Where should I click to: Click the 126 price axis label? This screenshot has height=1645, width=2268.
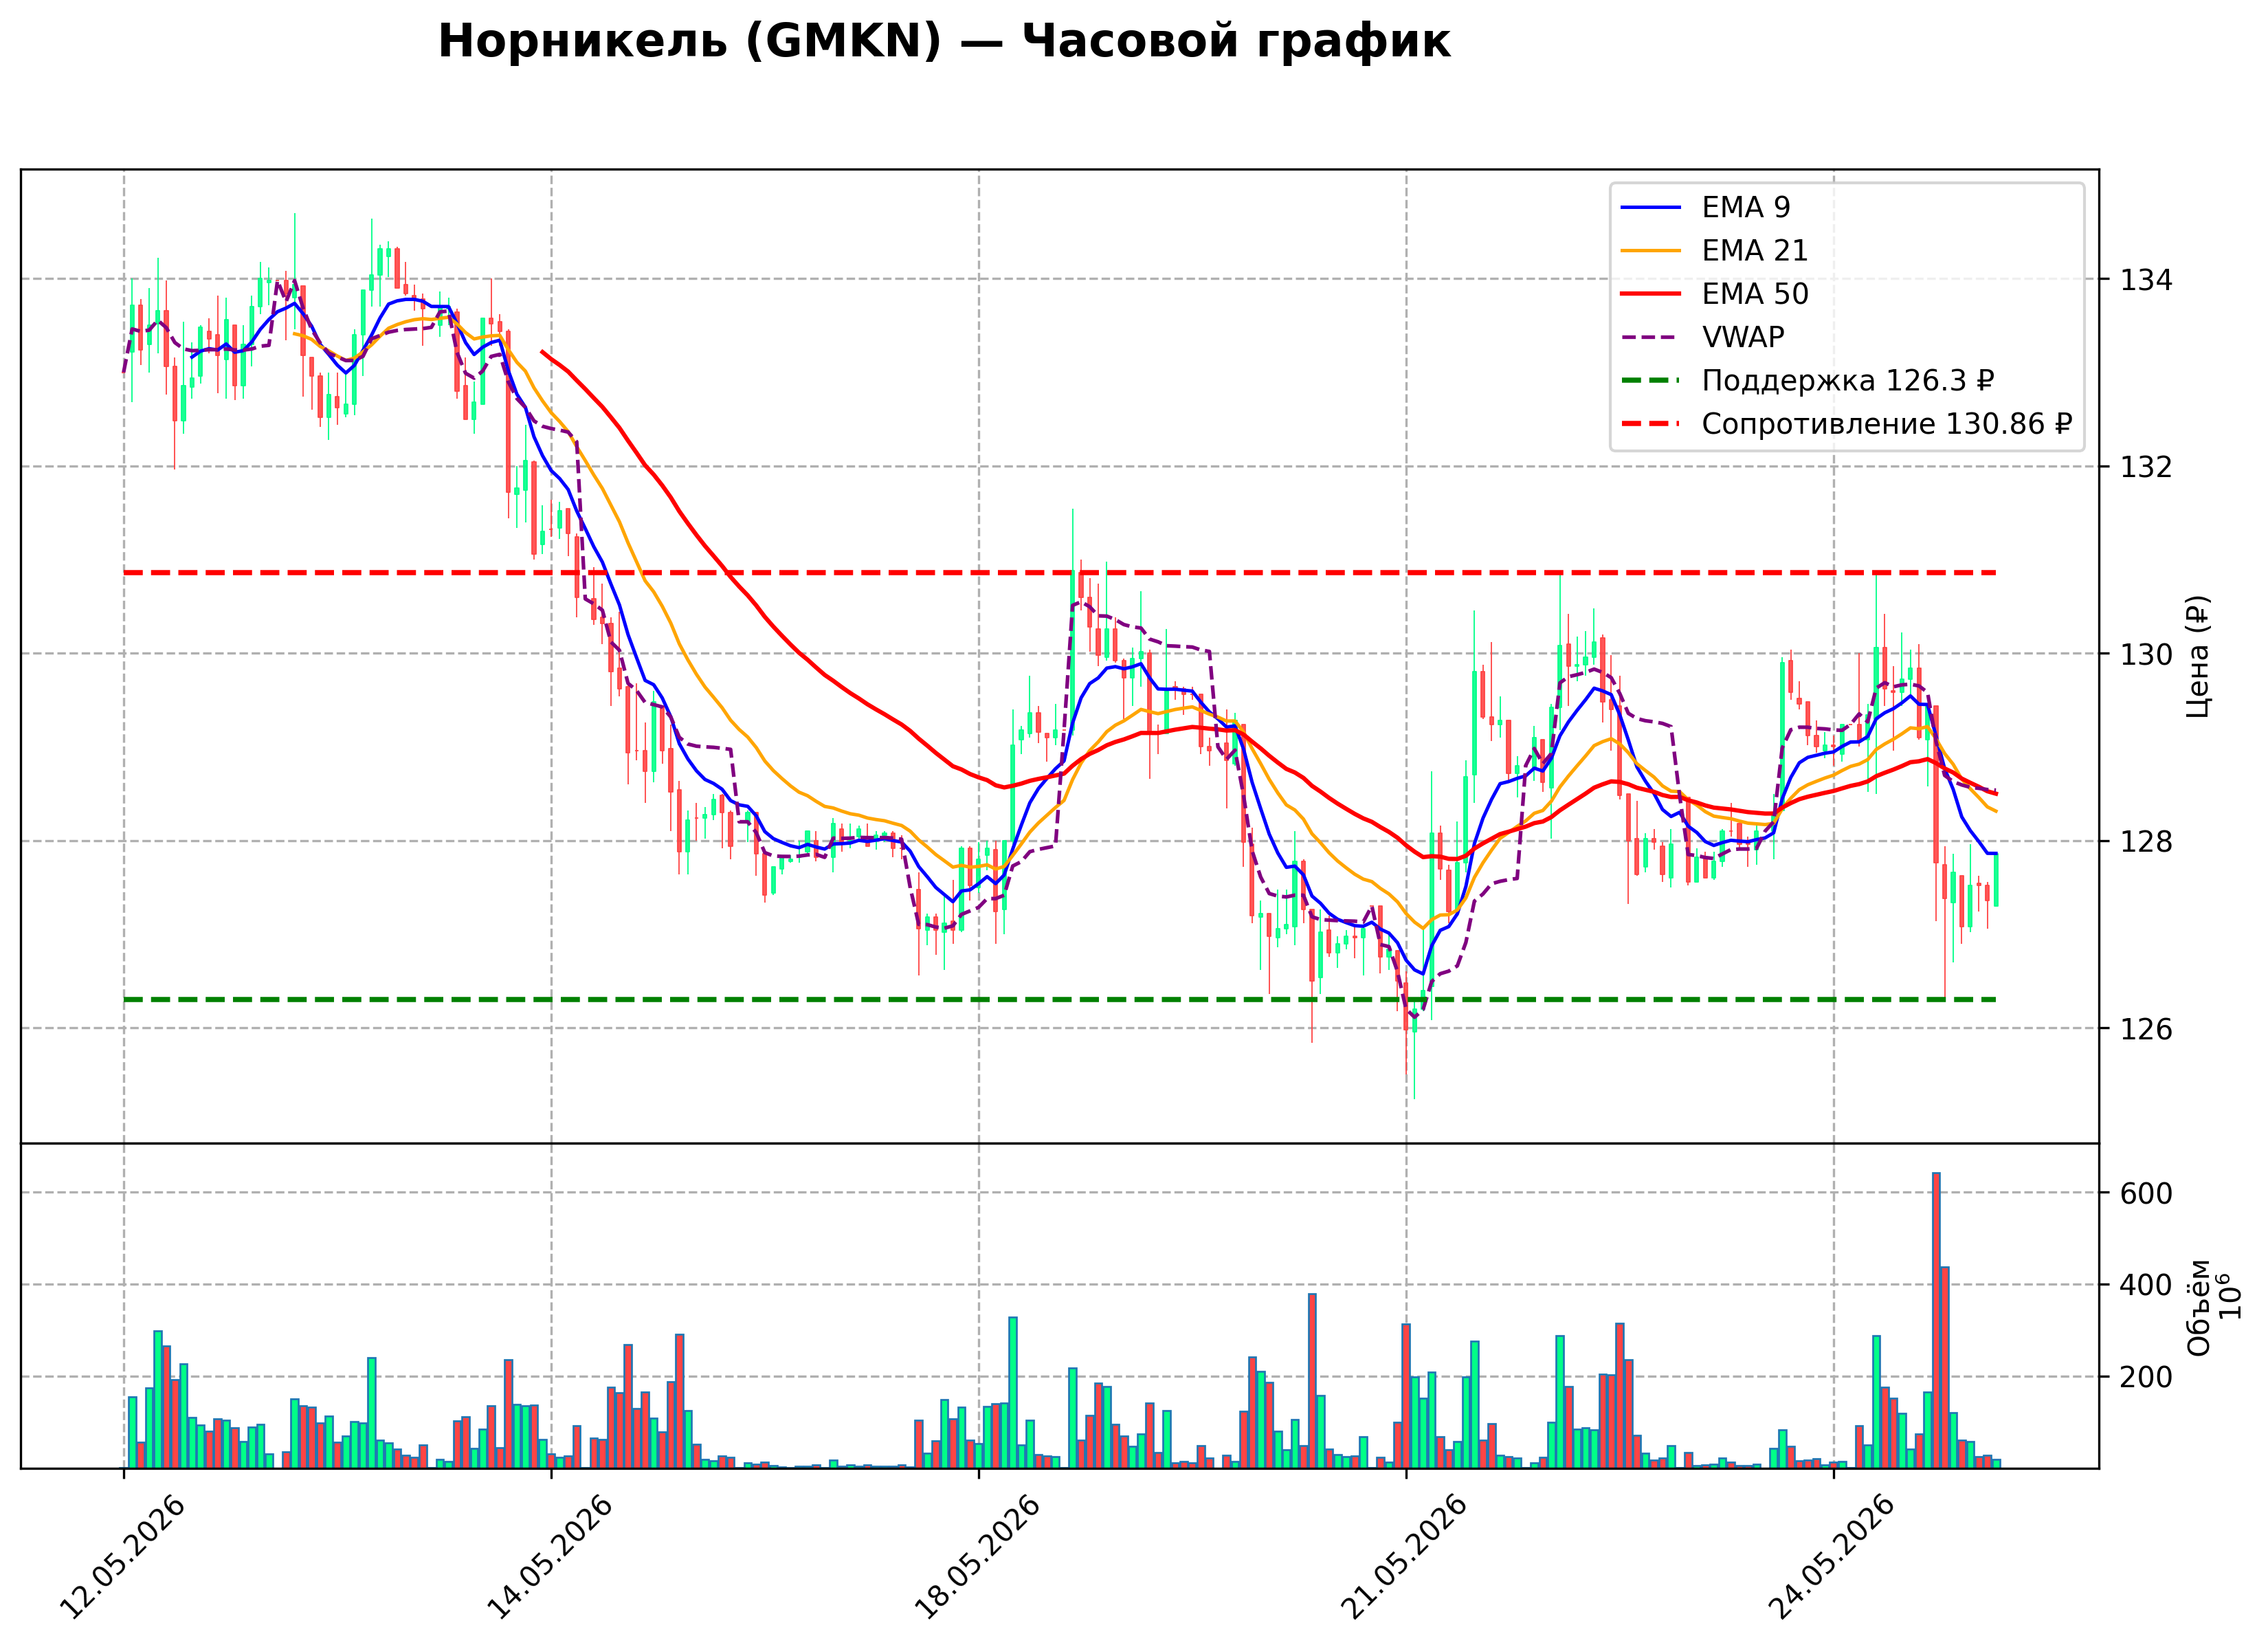click(x=2147, y=1029)
